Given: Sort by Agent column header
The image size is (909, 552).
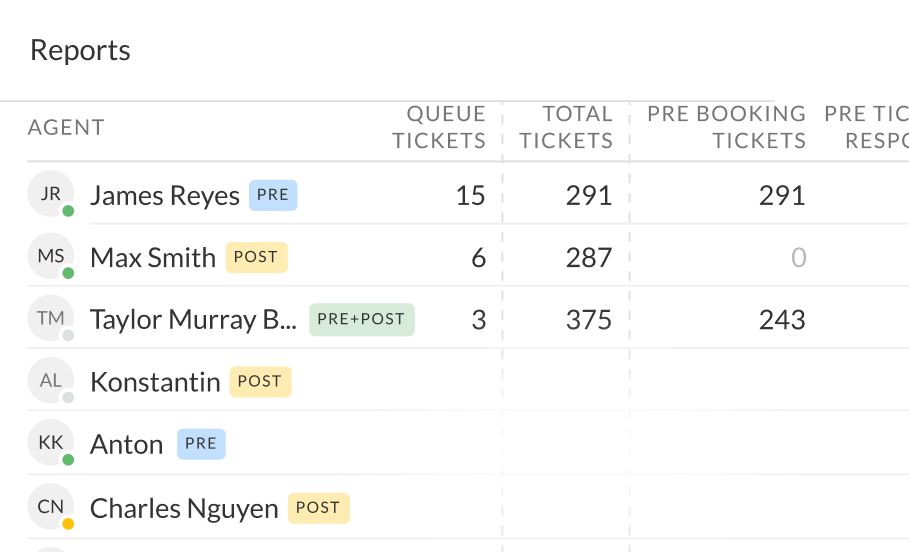Looking at the screenshot, I should [66, 127].
